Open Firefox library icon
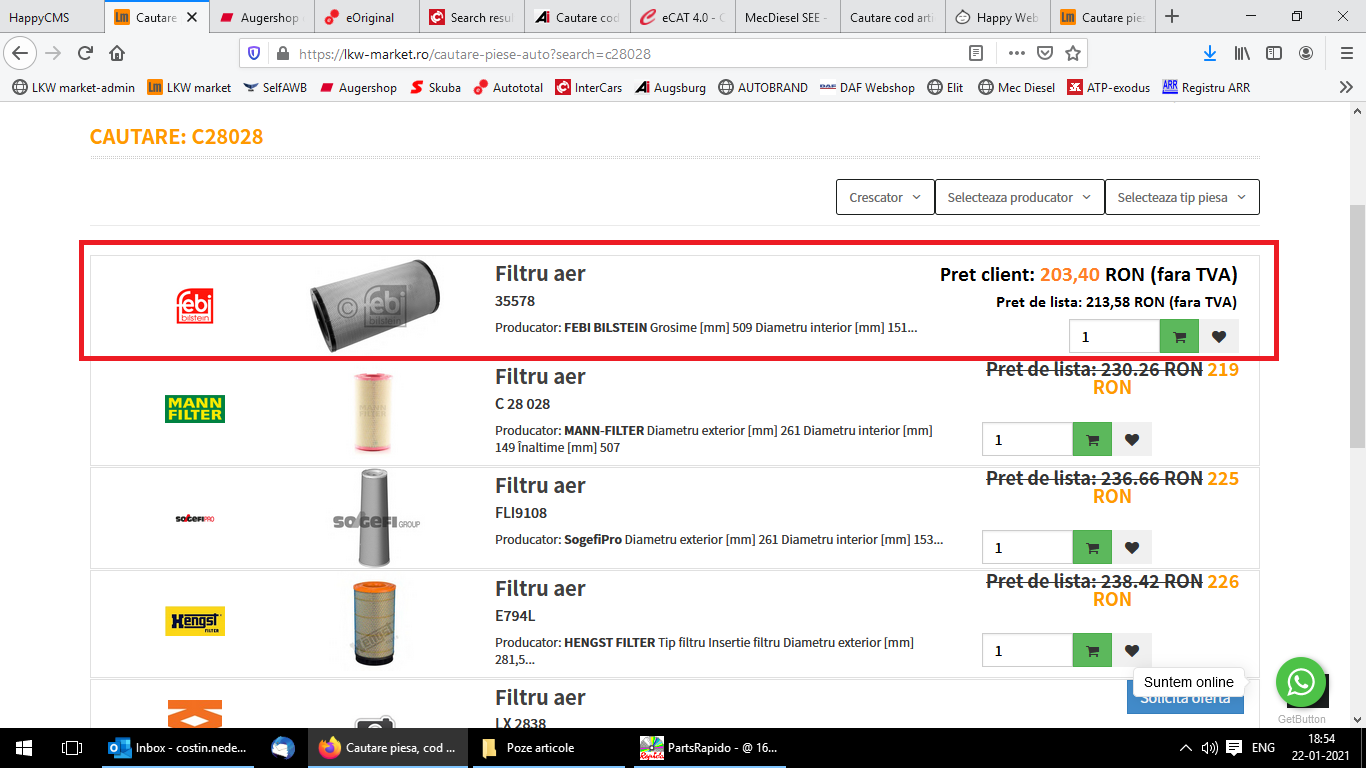This screenshot has width=1366, height=768. [1242, 53]
